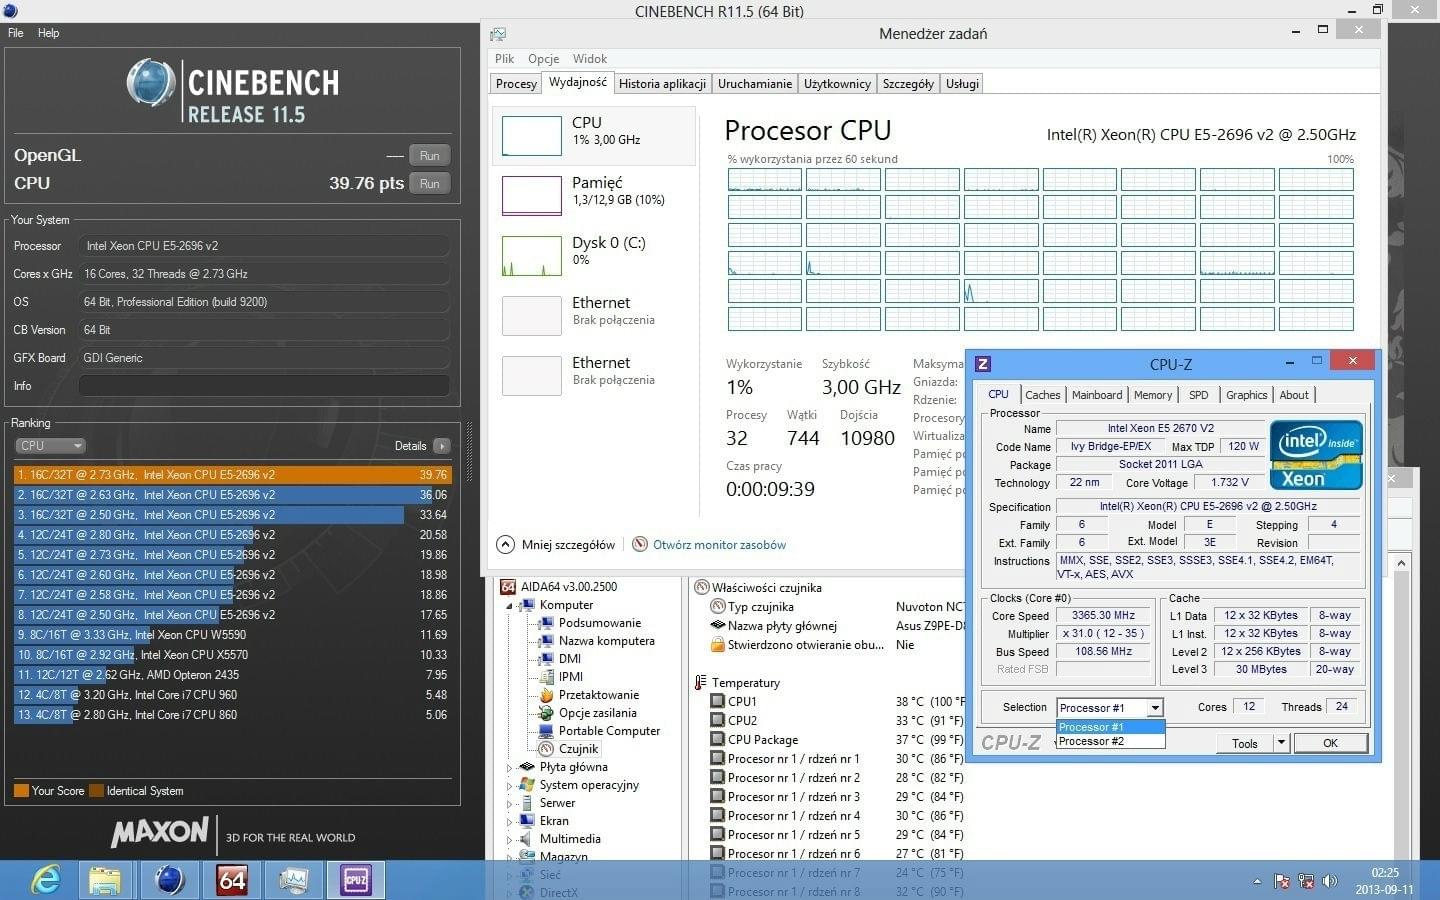The image size is (1440, 900).
Task: Select Podsumowanie in AIDA64 tree
Action: [599, 623]
